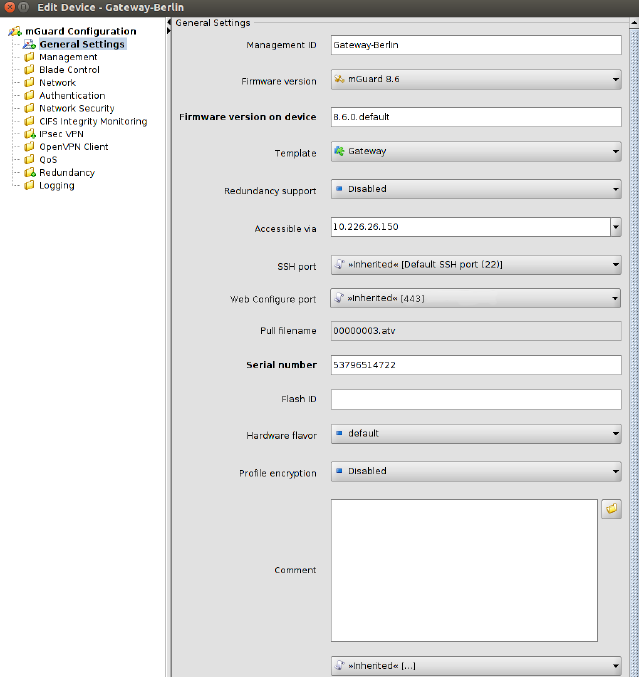Focus the Serial number input field
The image size is (642, 677).
475,365
